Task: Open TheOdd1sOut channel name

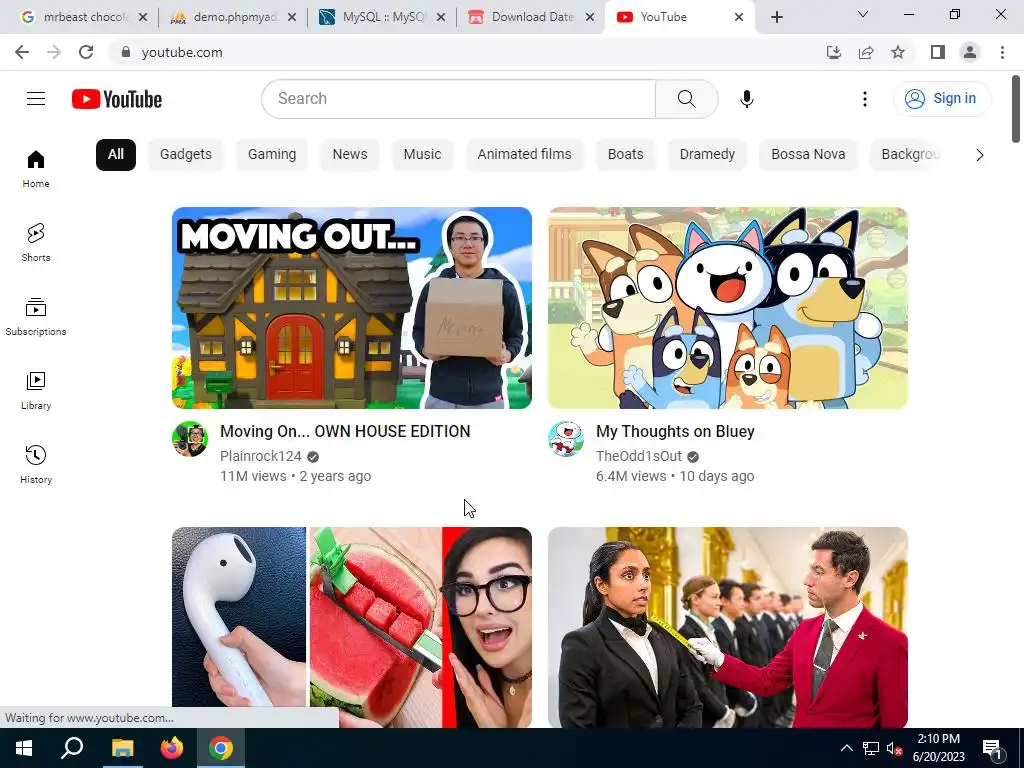Action: 639,456
